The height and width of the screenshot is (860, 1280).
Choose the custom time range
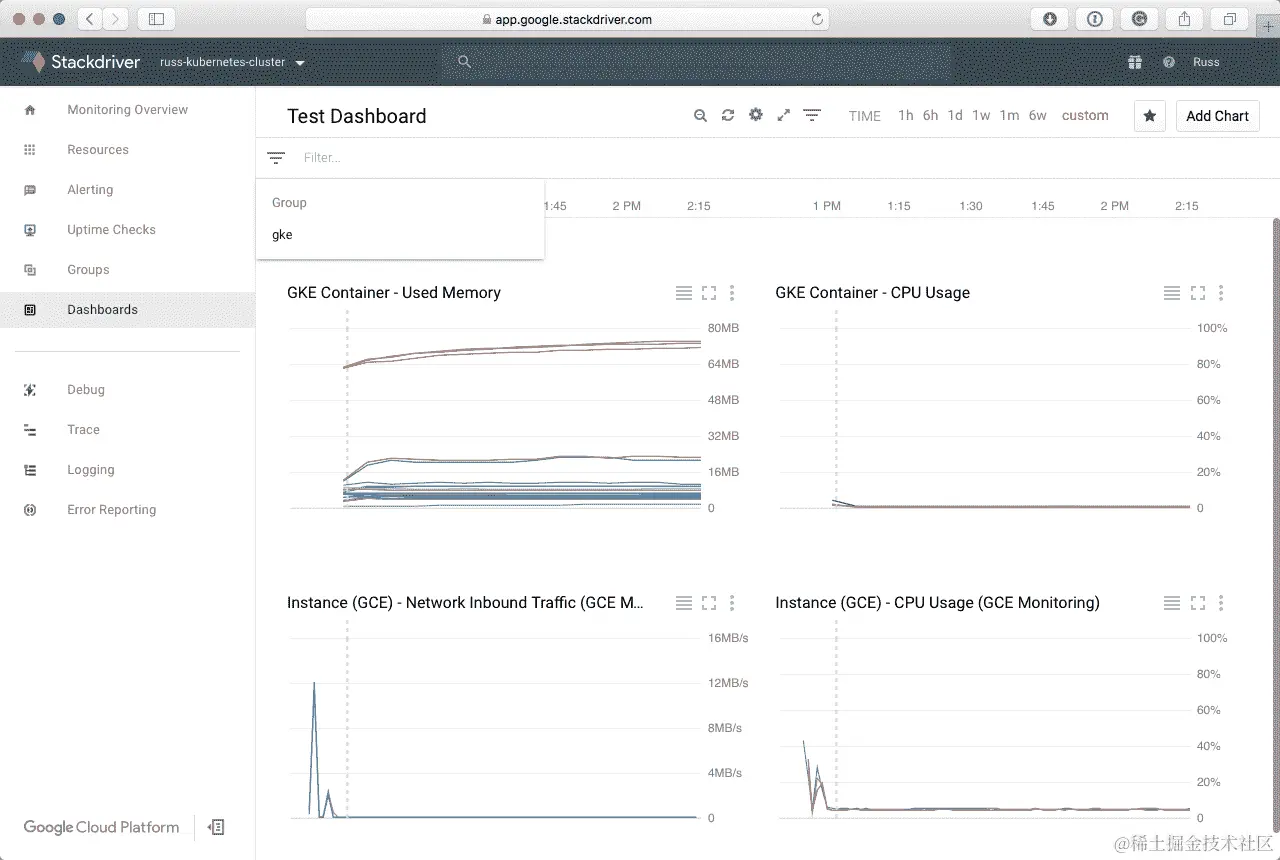pyautogui.click(x=1085, y=116)
